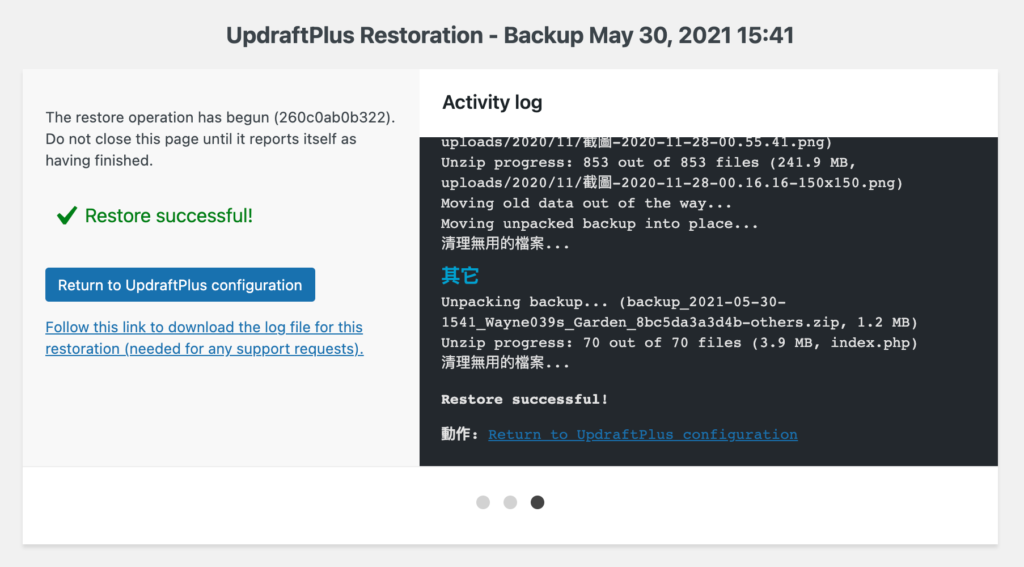Click the Moving unpacked backup into place line
This screenshot has width=1024, height=567.
tap(600, 223)
